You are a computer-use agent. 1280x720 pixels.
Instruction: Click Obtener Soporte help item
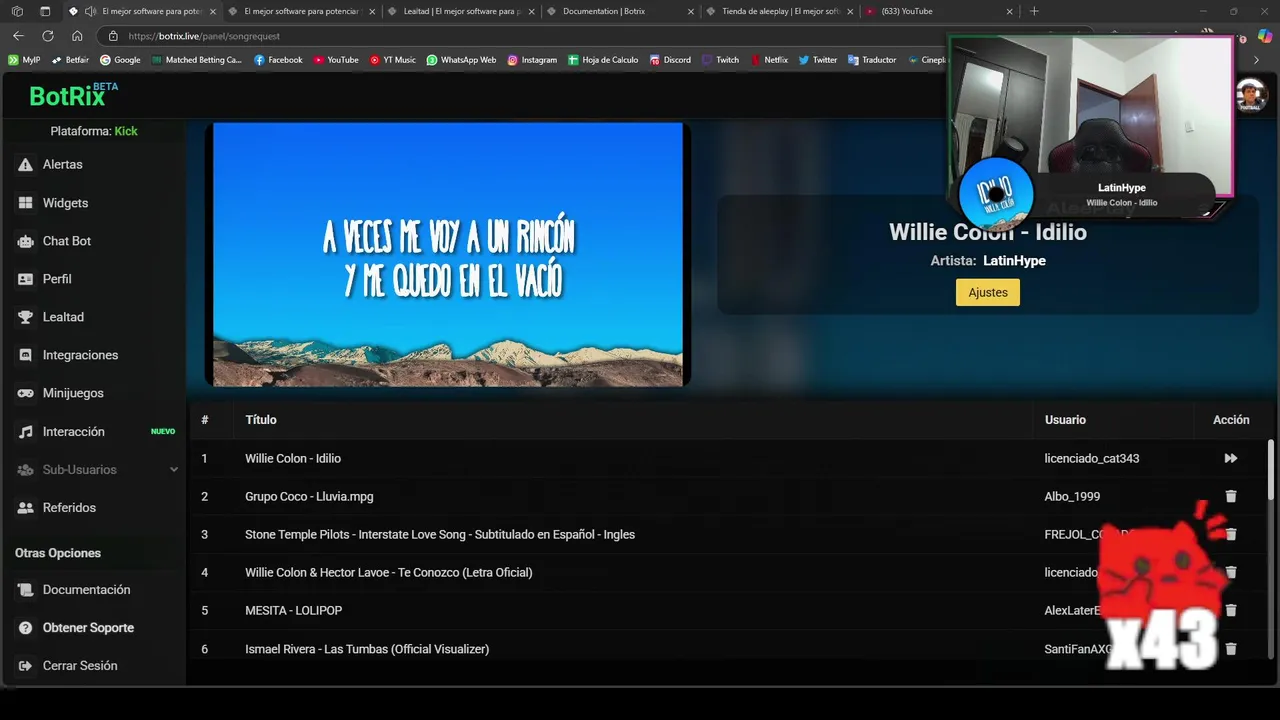pos(88,627)
